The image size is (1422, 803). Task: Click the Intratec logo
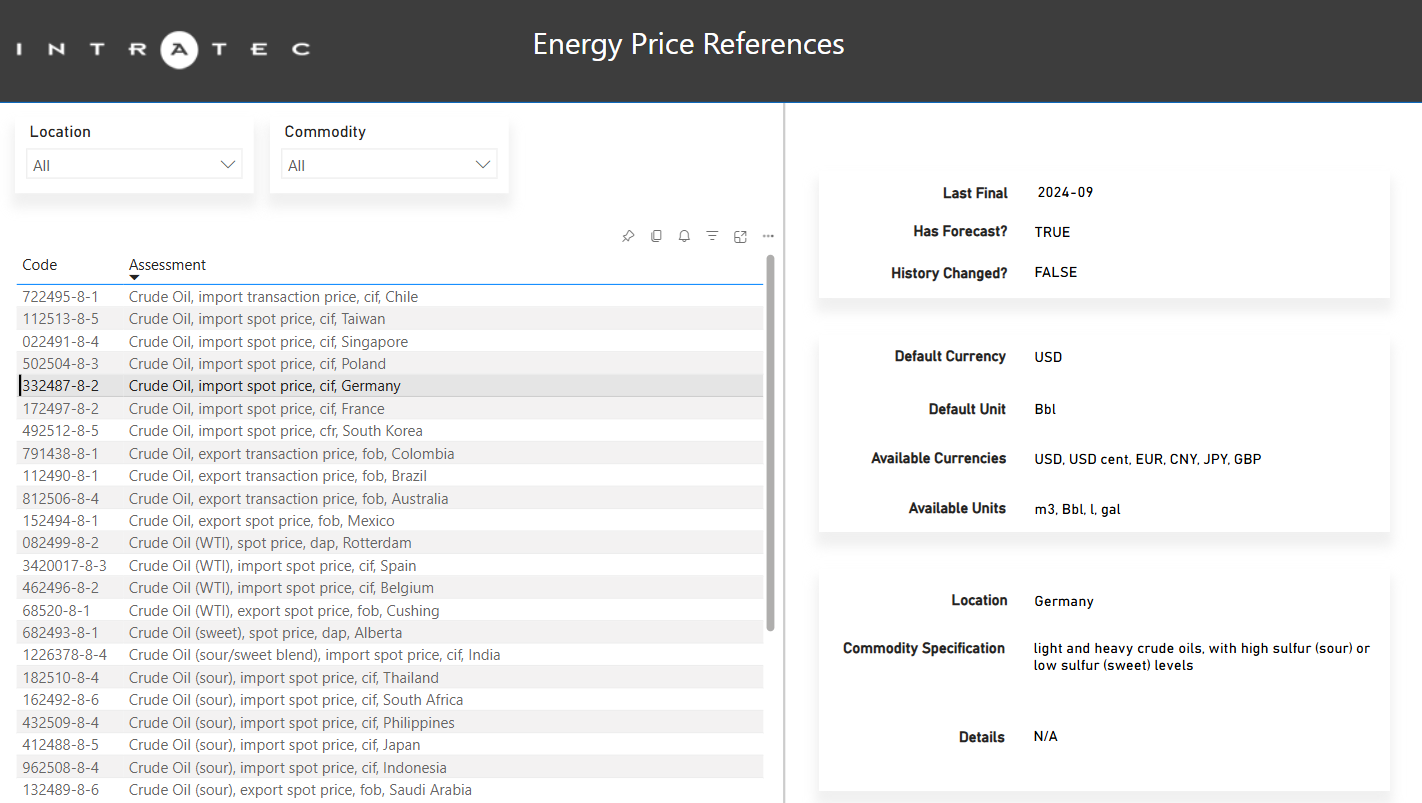tap(163, 48)
